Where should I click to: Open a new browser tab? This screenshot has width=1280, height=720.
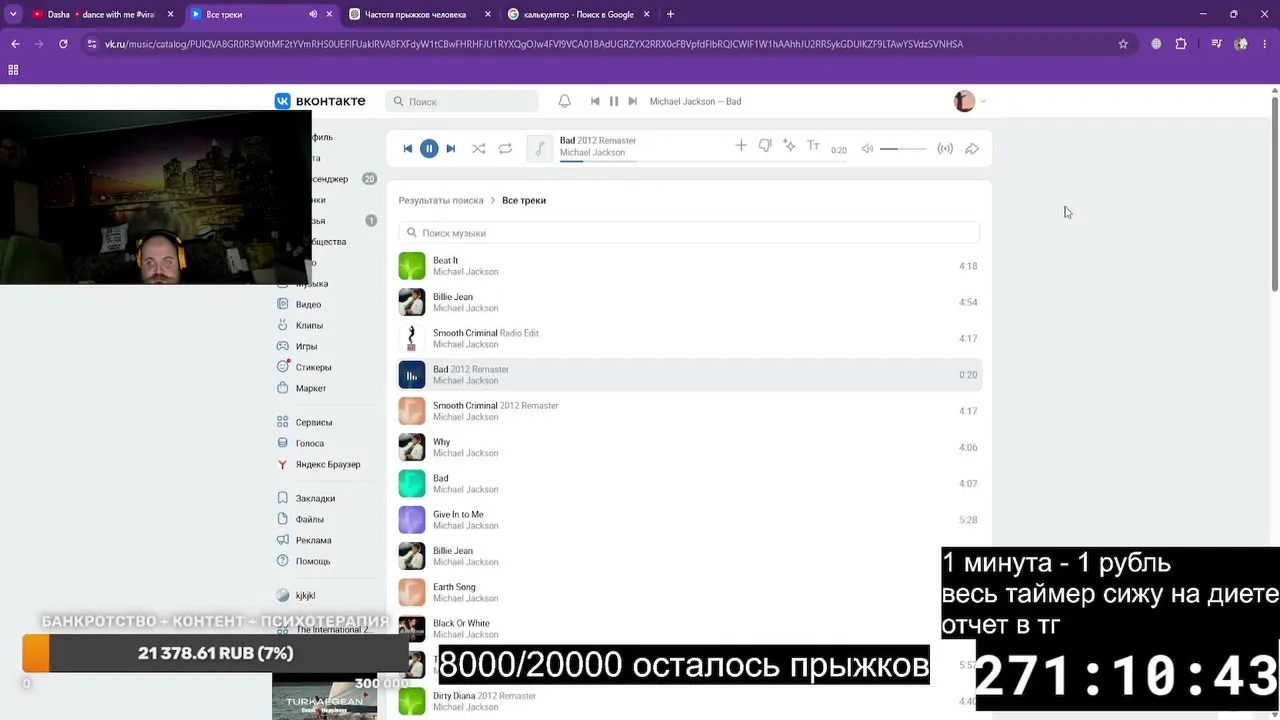[x=670, y=14]
